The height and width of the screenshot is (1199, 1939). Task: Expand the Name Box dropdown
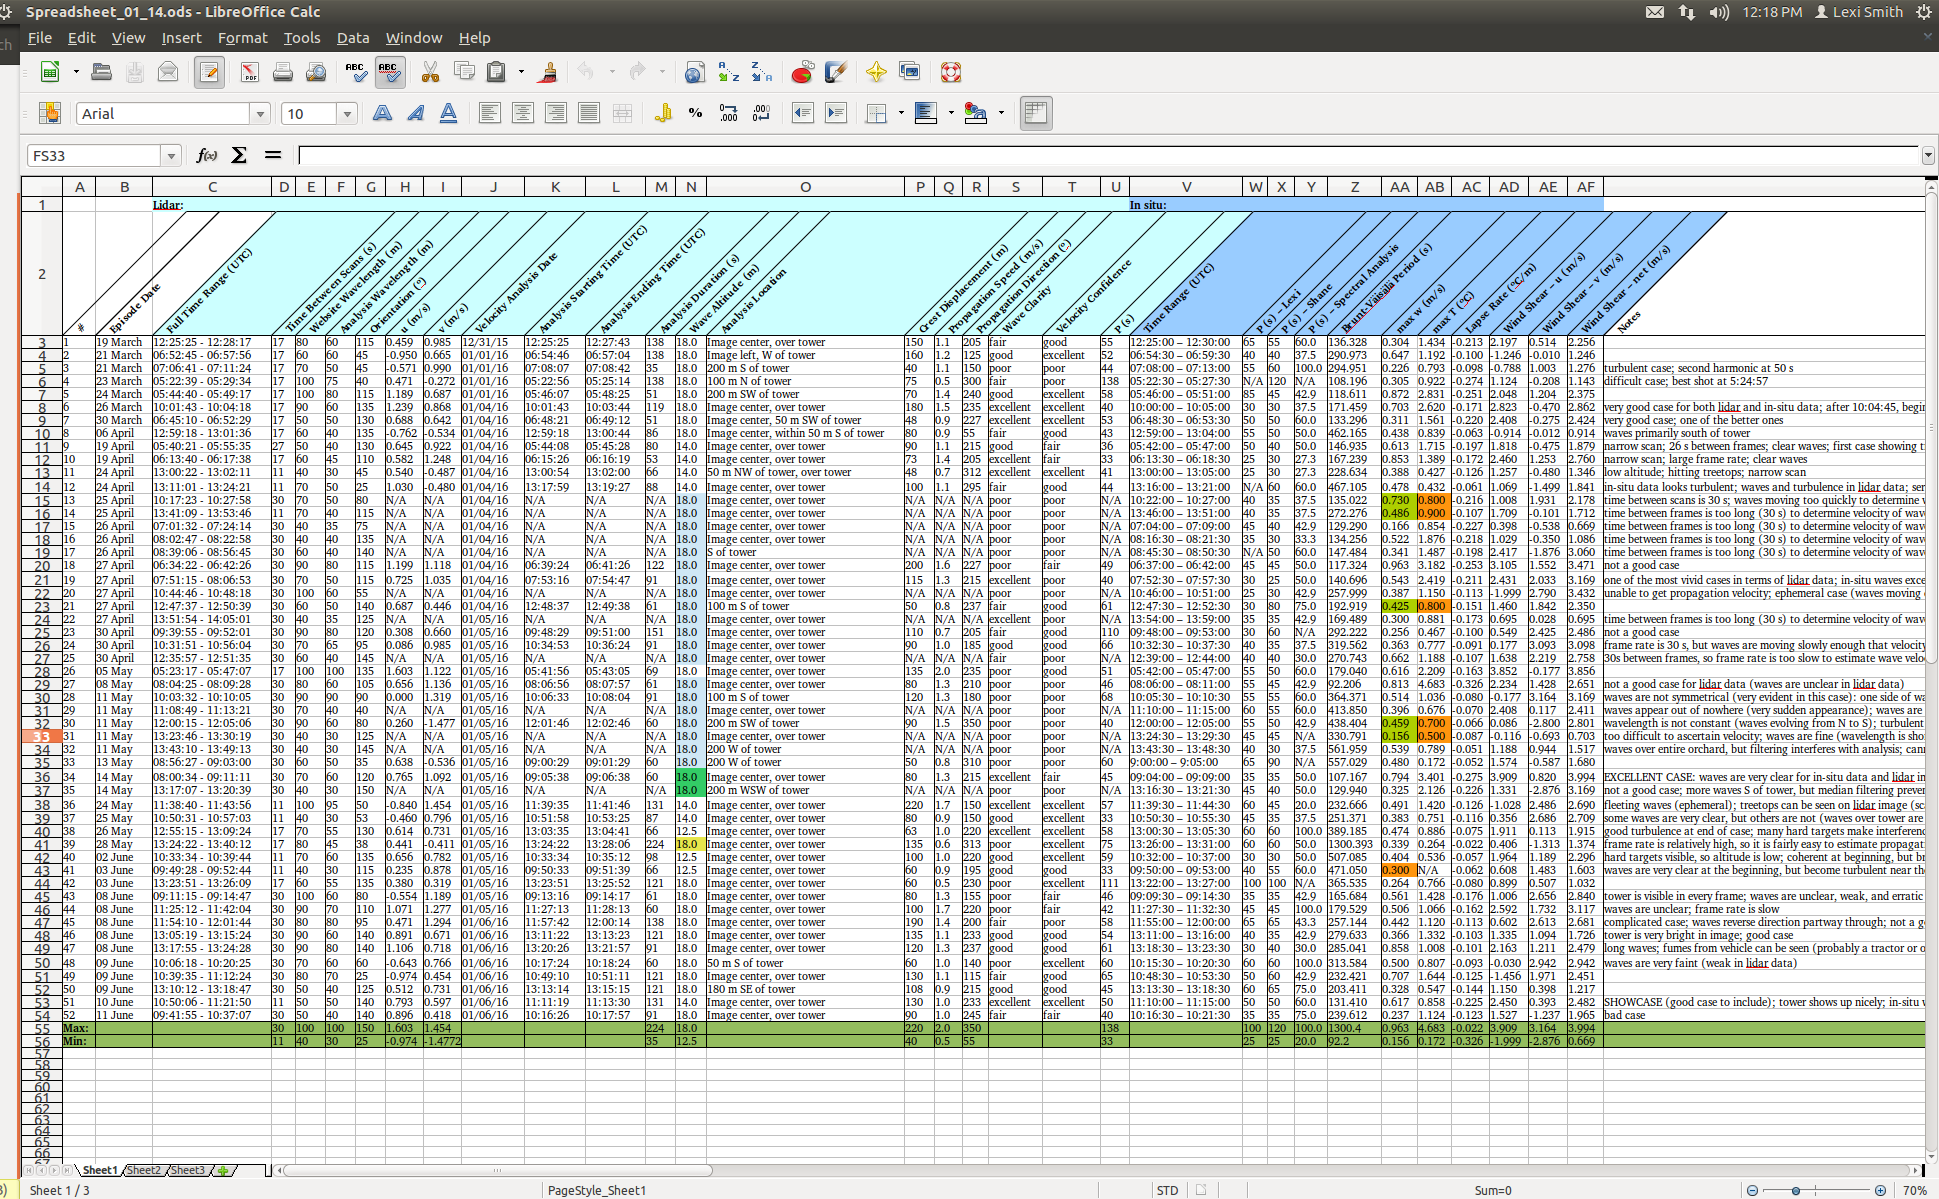coord(171,156)
